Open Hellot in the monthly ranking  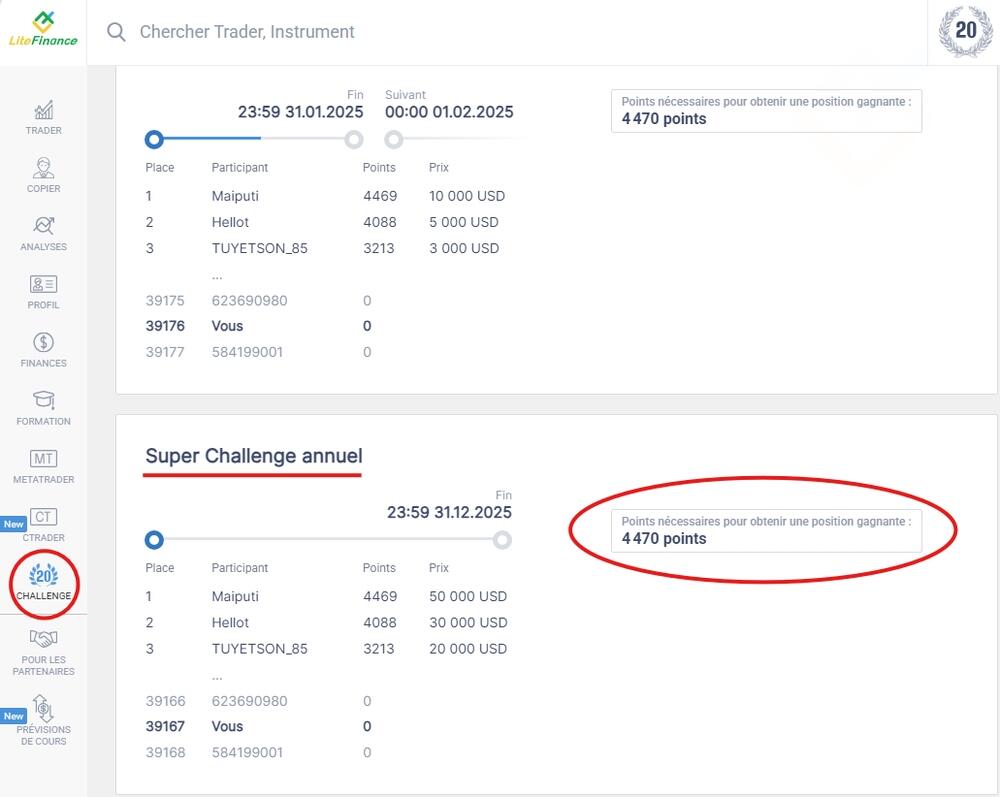pos(230,223)
